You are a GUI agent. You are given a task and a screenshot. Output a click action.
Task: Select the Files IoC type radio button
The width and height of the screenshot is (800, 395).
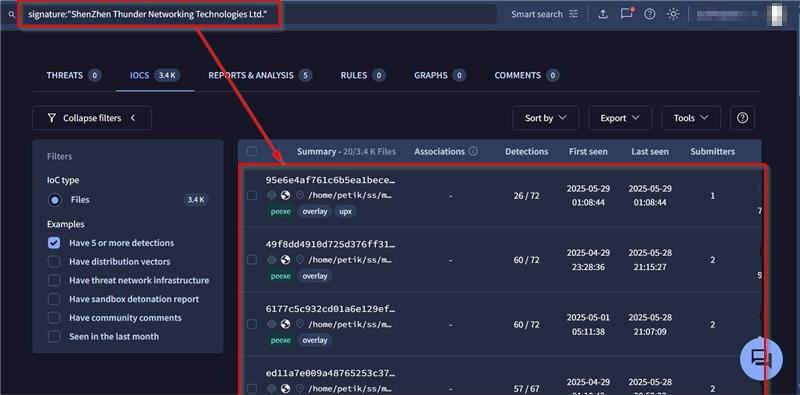[x=55, y=200]
